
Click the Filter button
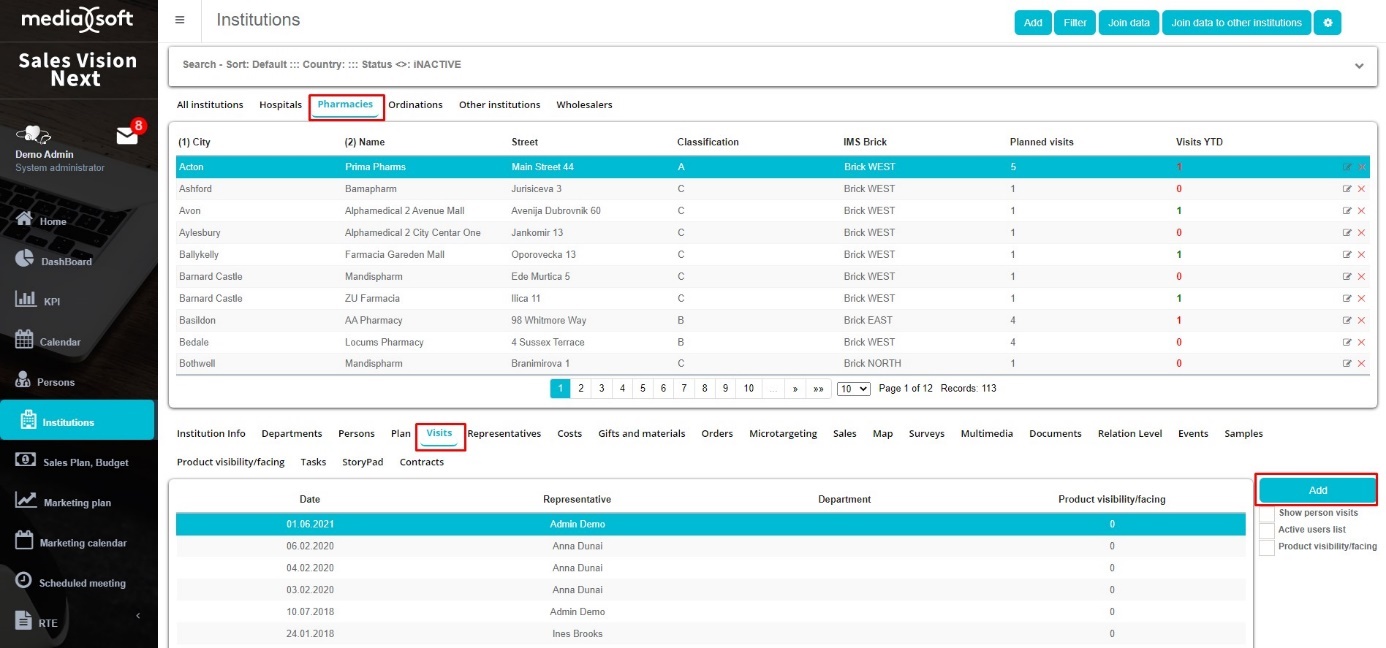coord(1074,23)
